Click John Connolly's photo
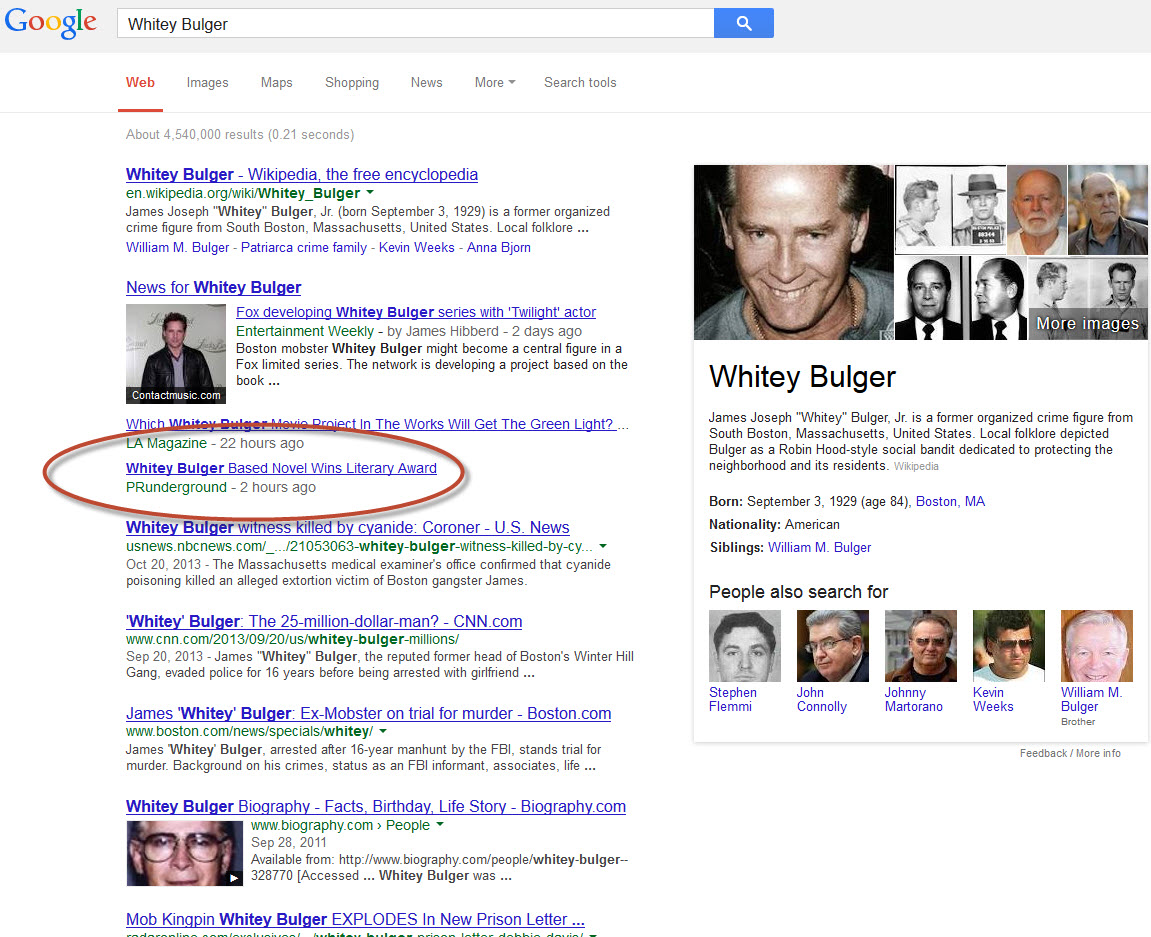Screen dimensions: 1151x937 (832, 646)
